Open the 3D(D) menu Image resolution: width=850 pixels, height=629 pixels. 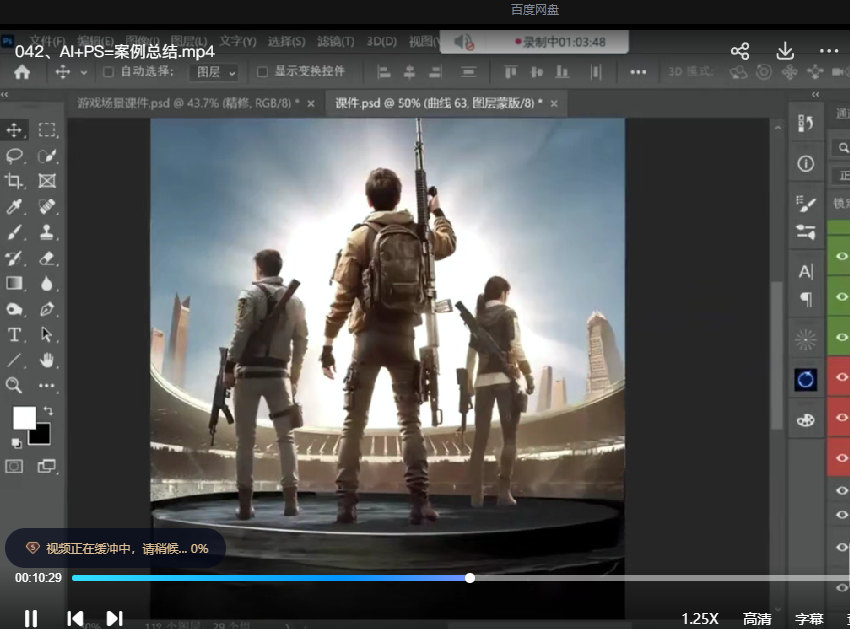coord(382,42)
